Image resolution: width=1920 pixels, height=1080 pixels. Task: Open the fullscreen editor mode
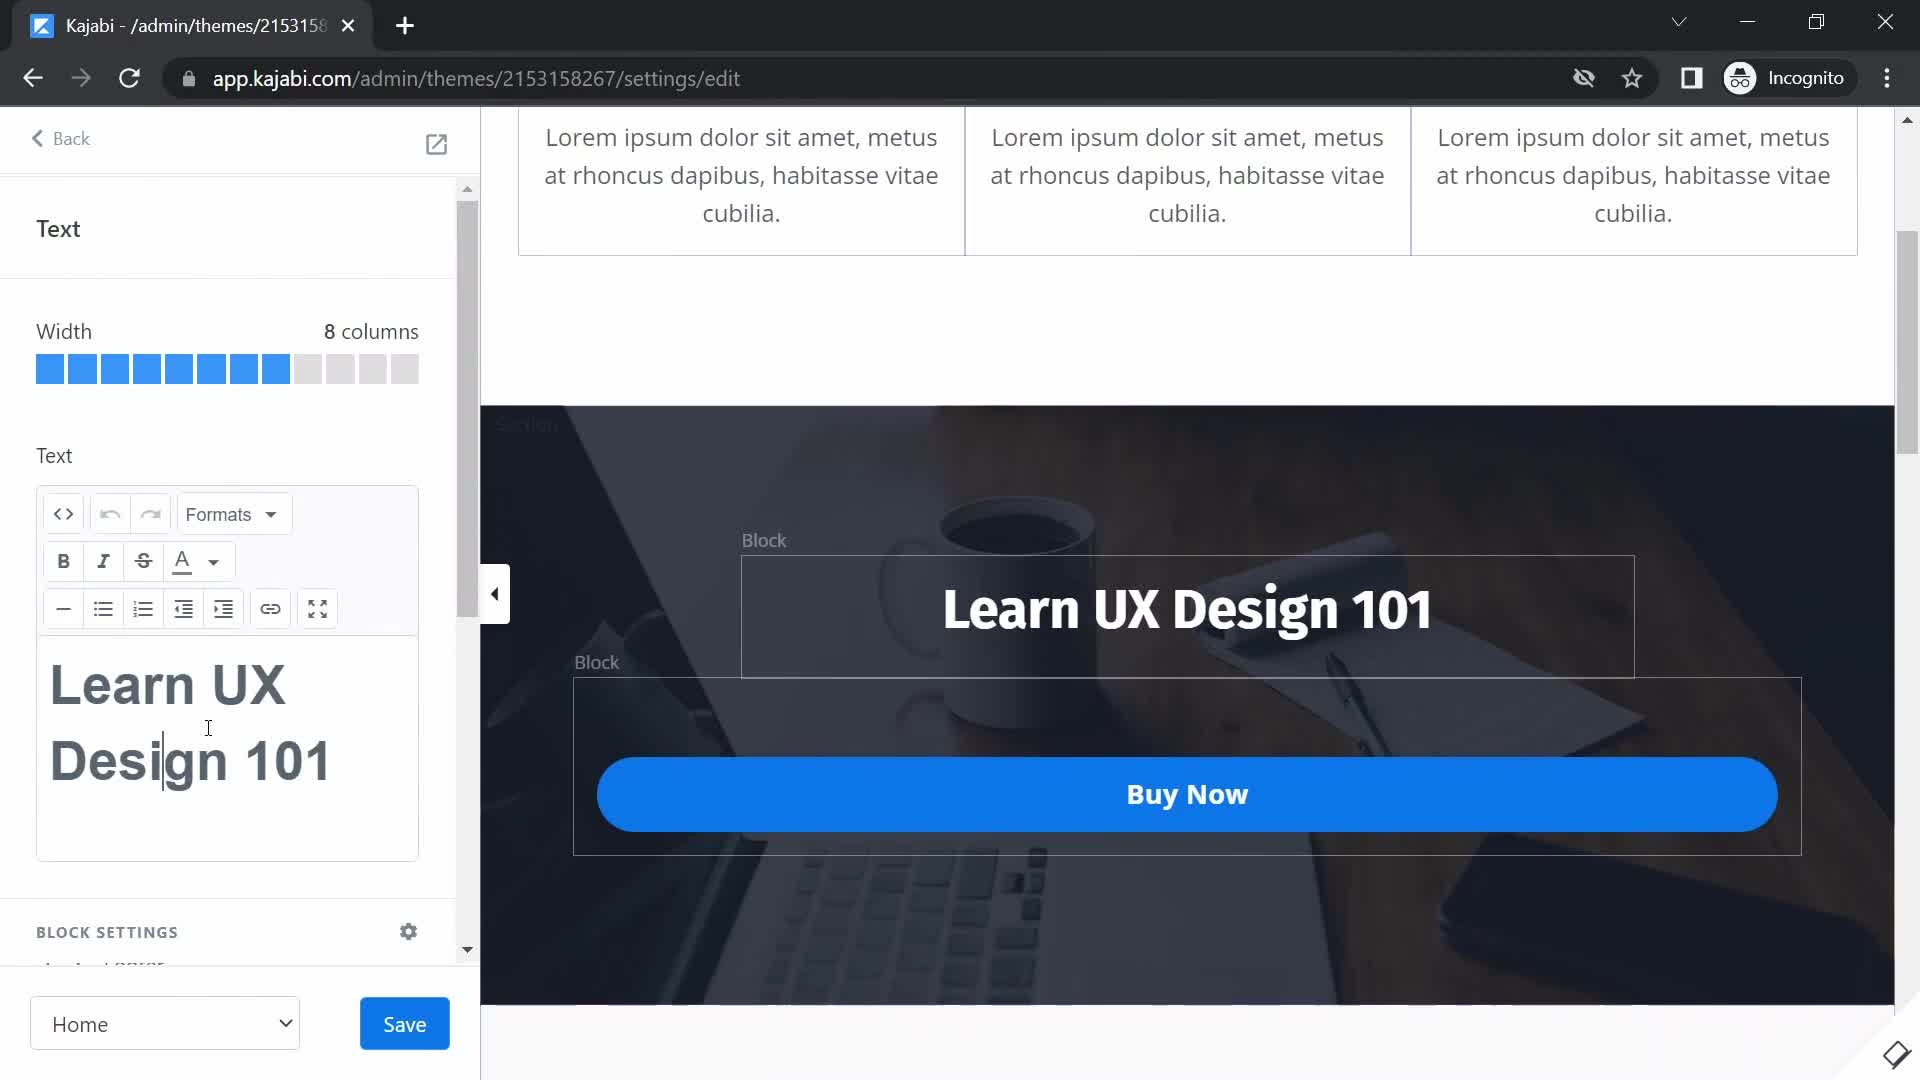pyautogui.click(x=317, y=609)
